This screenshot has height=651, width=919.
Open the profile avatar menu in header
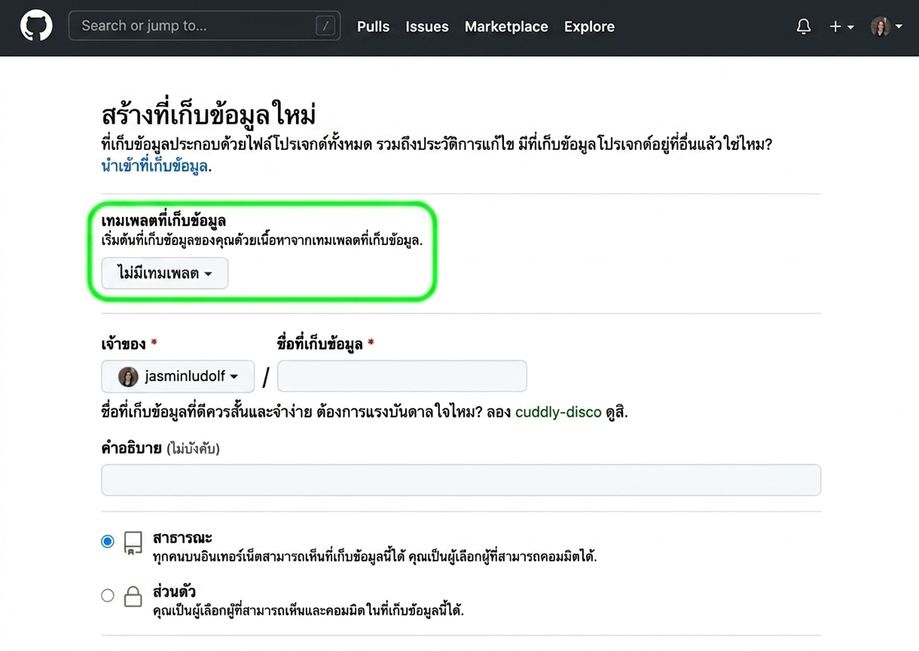click(x=886, y=26)
